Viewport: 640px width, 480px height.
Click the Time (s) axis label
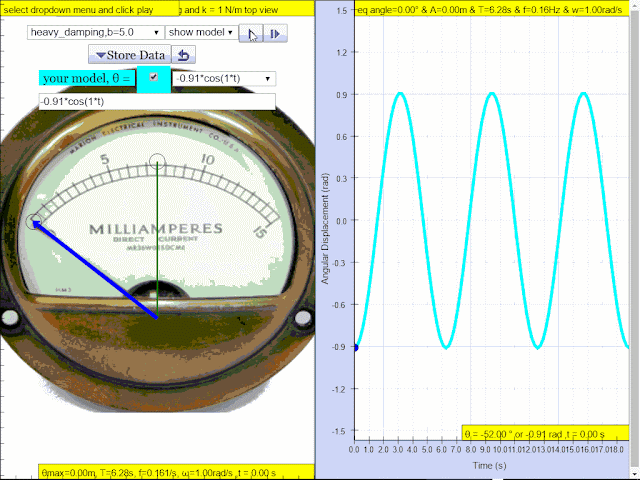(489, 465)
